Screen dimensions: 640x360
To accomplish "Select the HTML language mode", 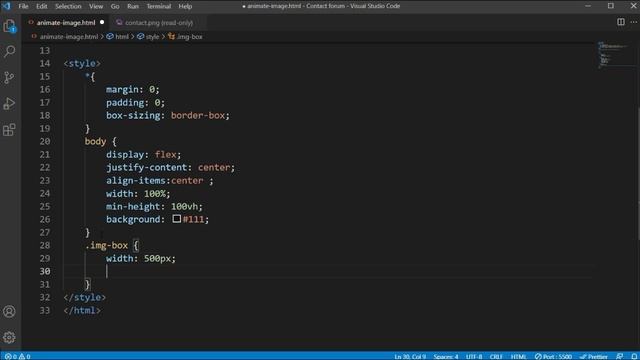I will (518, 356).
